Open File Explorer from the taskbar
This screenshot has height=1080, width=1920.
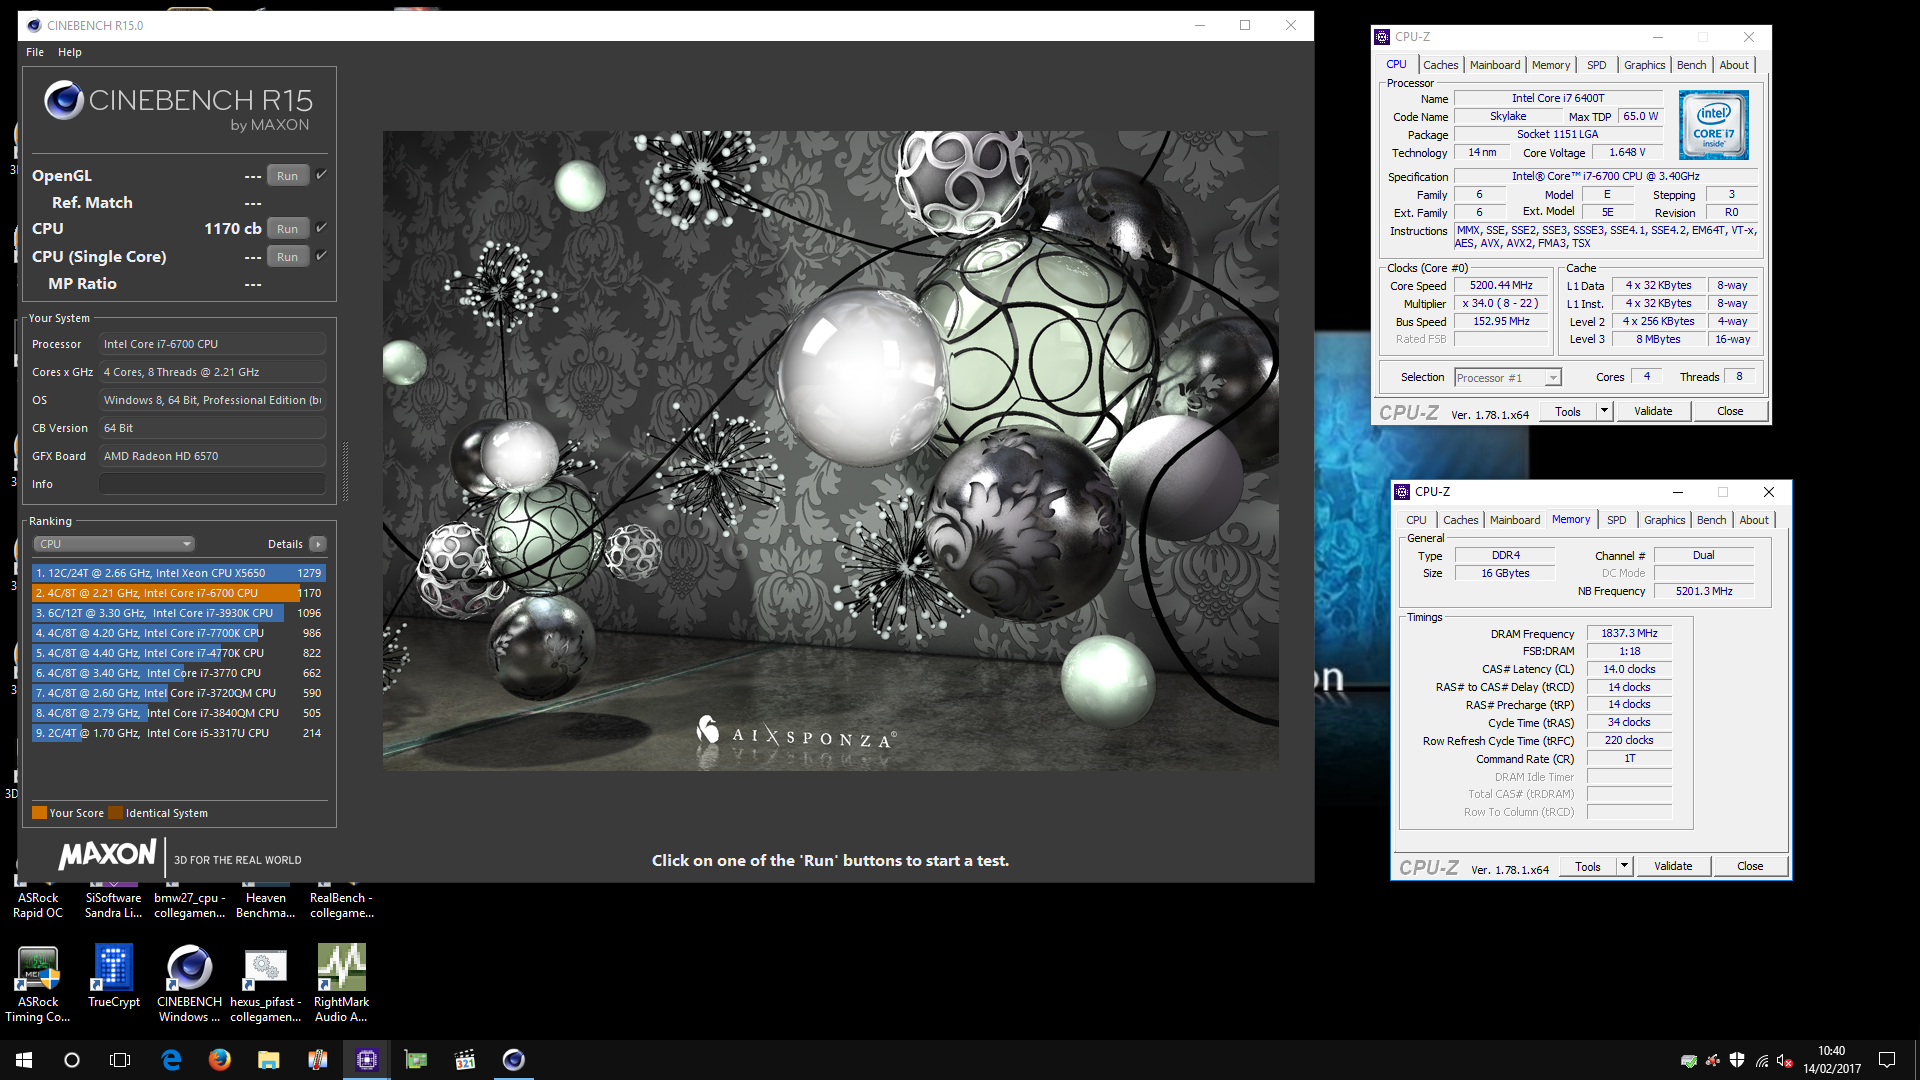(x=268, y=1060)
